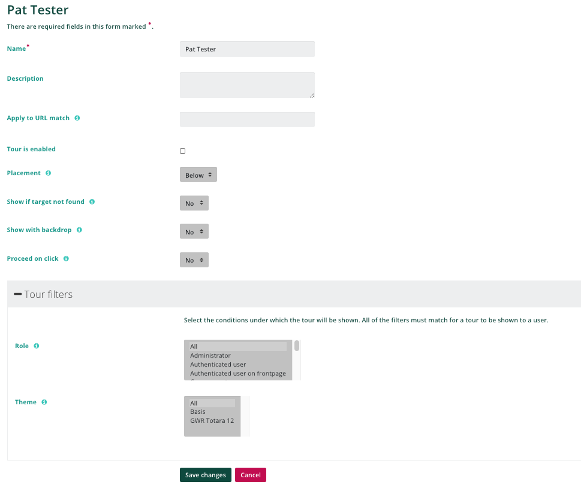Open help icon for Show if target not found
This screenshot has height=498, width=582.
pos(92,202)
